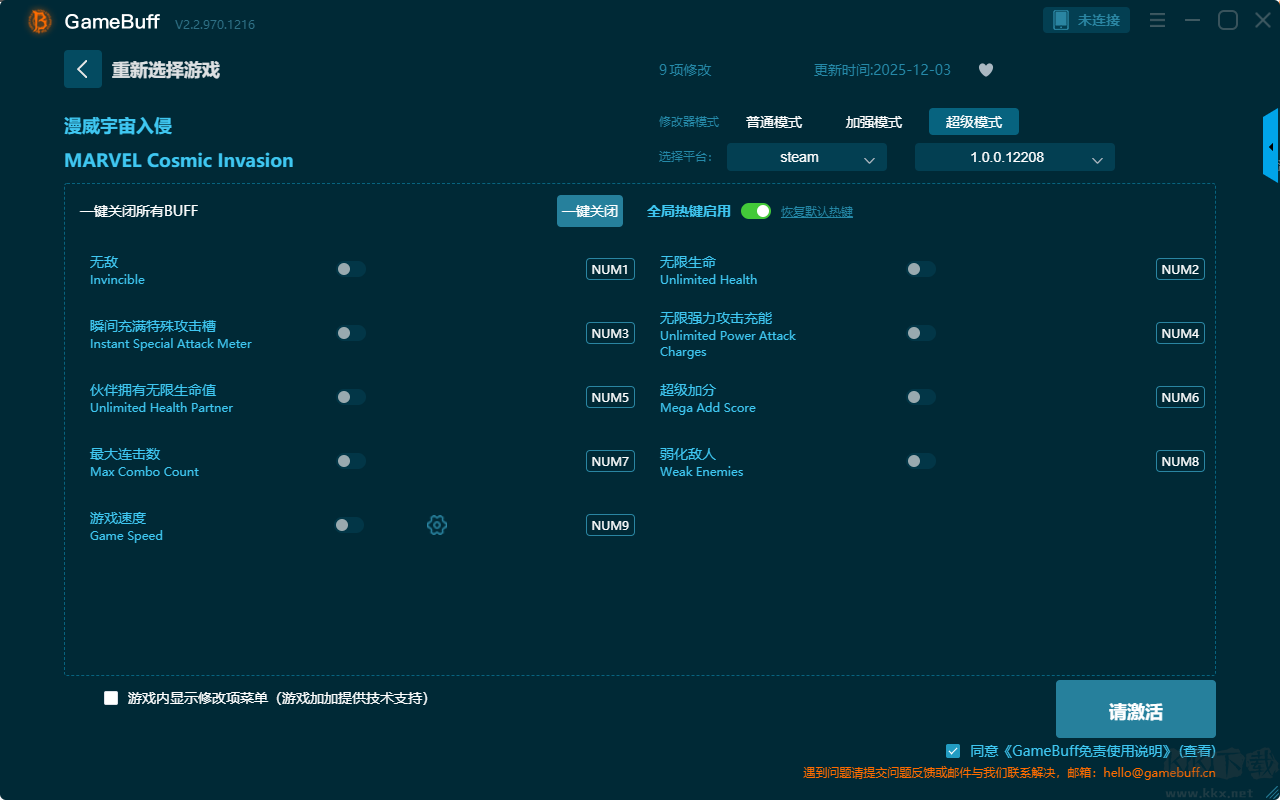Click the phone not-connected icon
Image resolution: width=1280 pixels, height=800 pixels.
tap(1061, 20)
